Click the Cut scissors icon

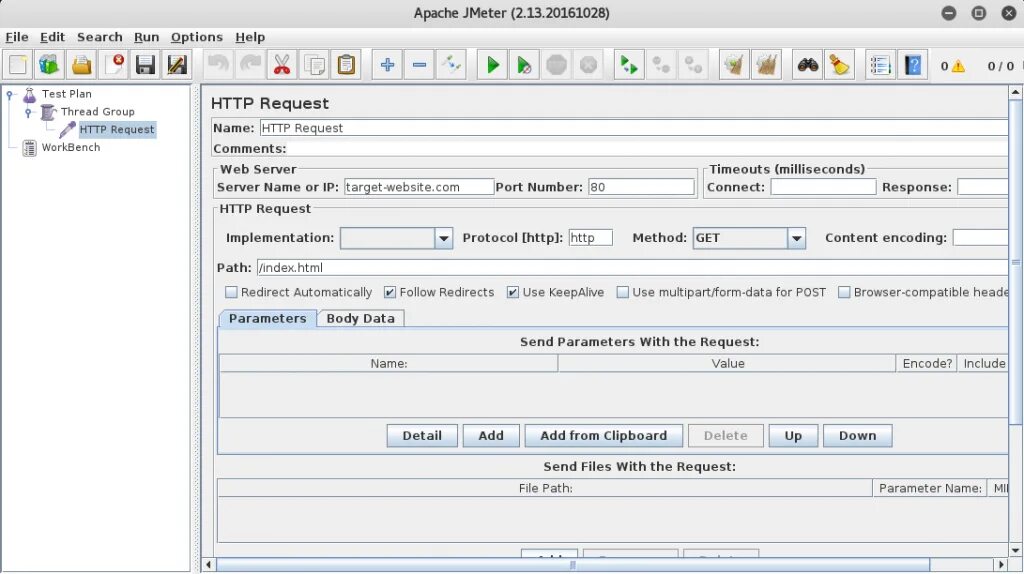pyautogui.click(x=282, y=65)
